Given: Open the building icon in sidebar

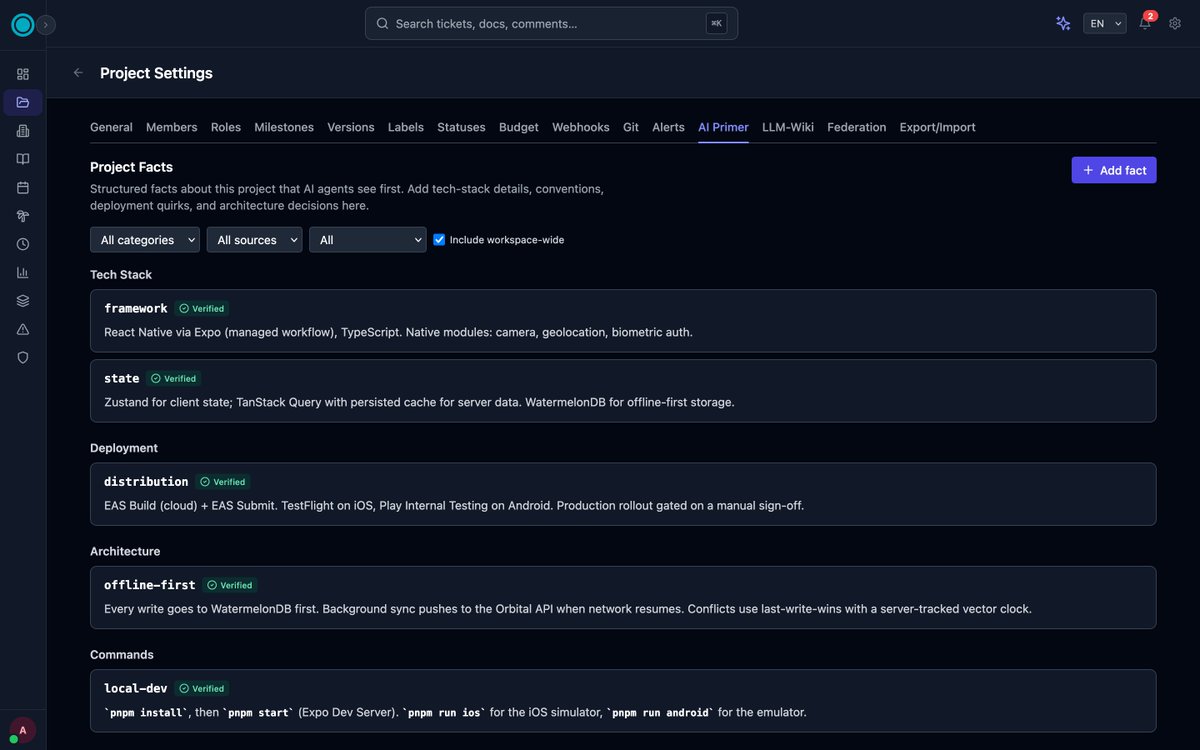Looking at the screenshot, I should (23, 131).
